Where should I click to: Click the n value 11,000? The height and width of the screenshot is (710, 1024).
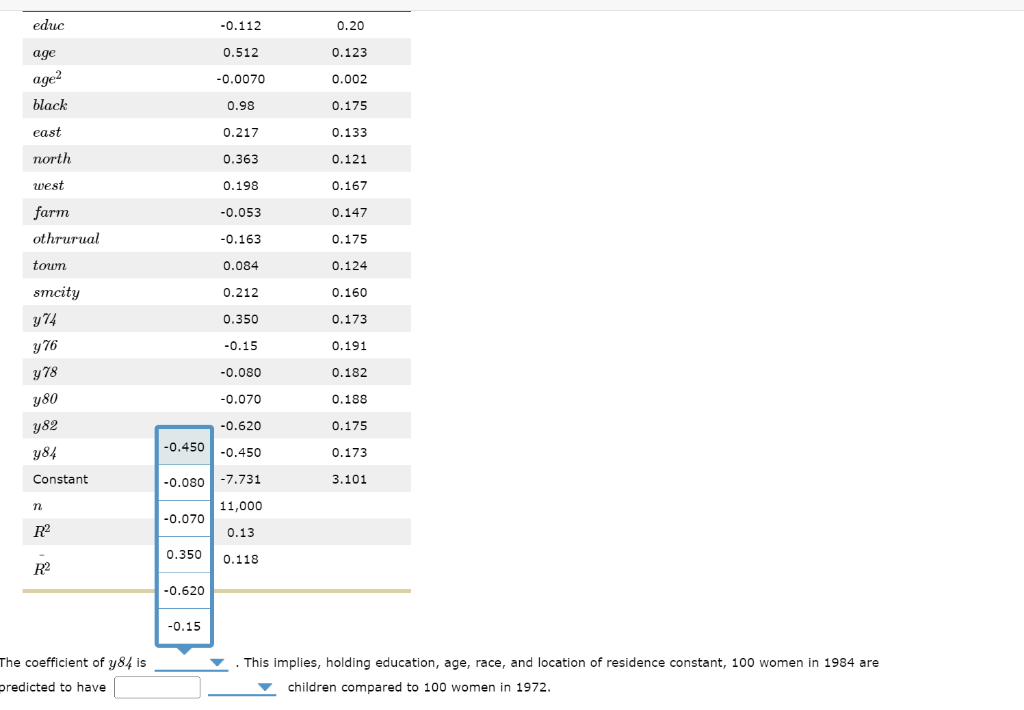point(241,505)
